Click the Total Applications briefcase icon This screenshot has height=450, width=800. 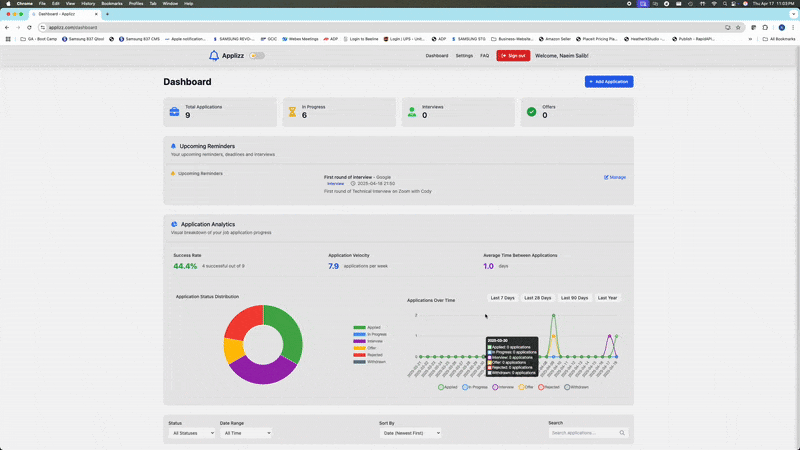pos(174,112)
